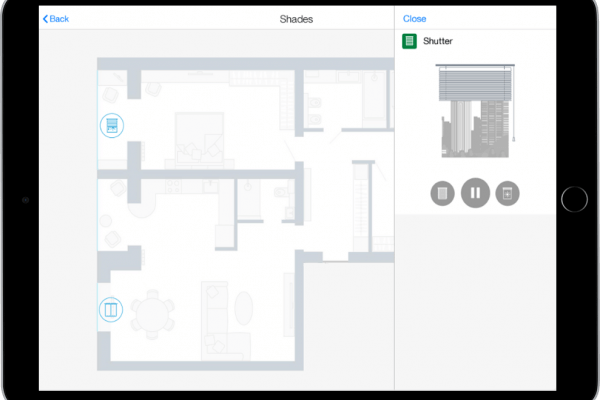Tap the window blinds preview image

(x=473, y=111)
